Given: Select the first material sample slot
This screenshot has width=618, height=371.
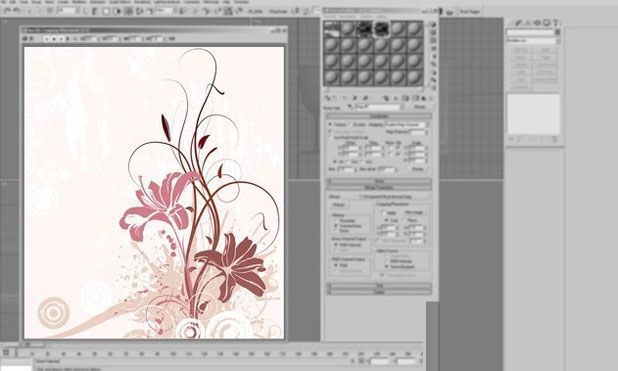Looking at the screenshot, I should [x=331, y=29].
